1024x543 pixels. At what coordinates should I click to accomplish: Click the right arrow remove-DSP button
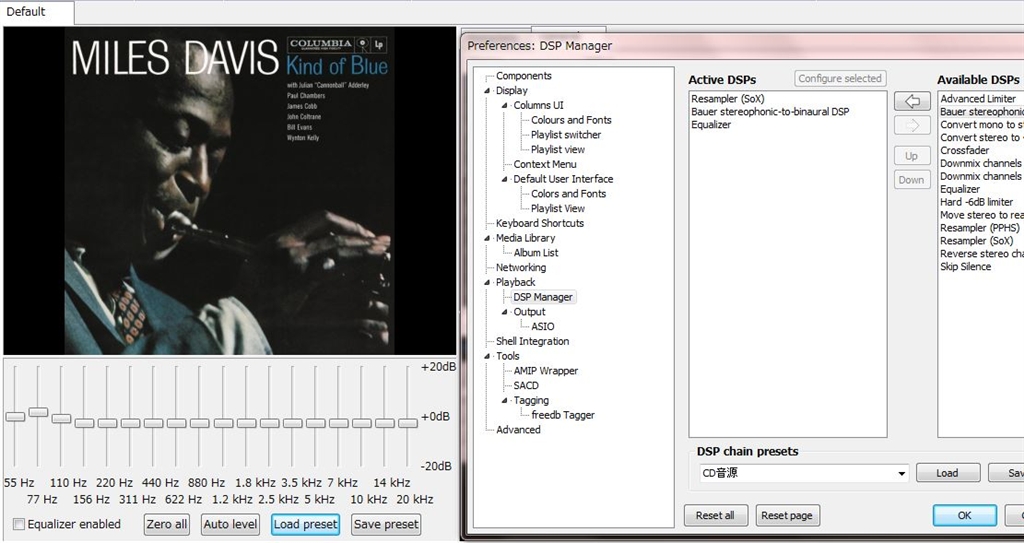pos(912,125)
